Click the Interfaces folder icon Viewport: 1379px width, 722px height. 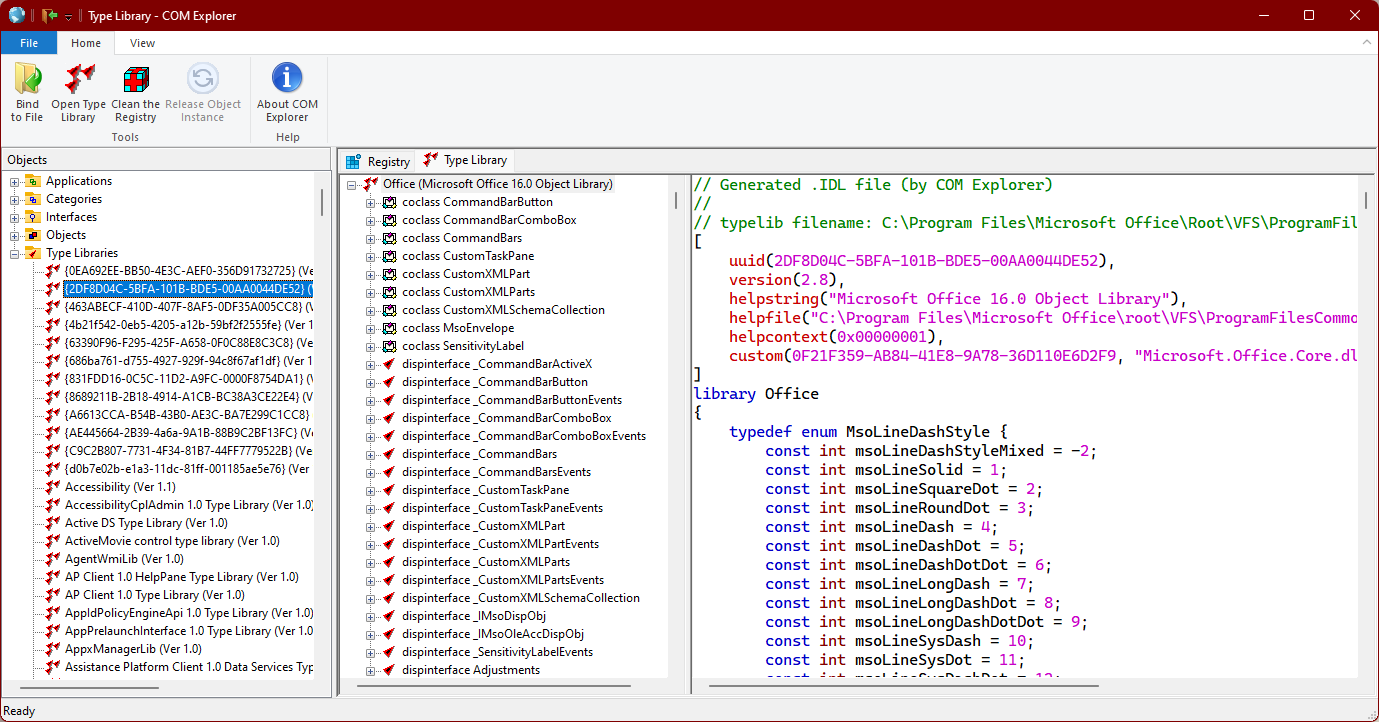(x=33, y=217)
